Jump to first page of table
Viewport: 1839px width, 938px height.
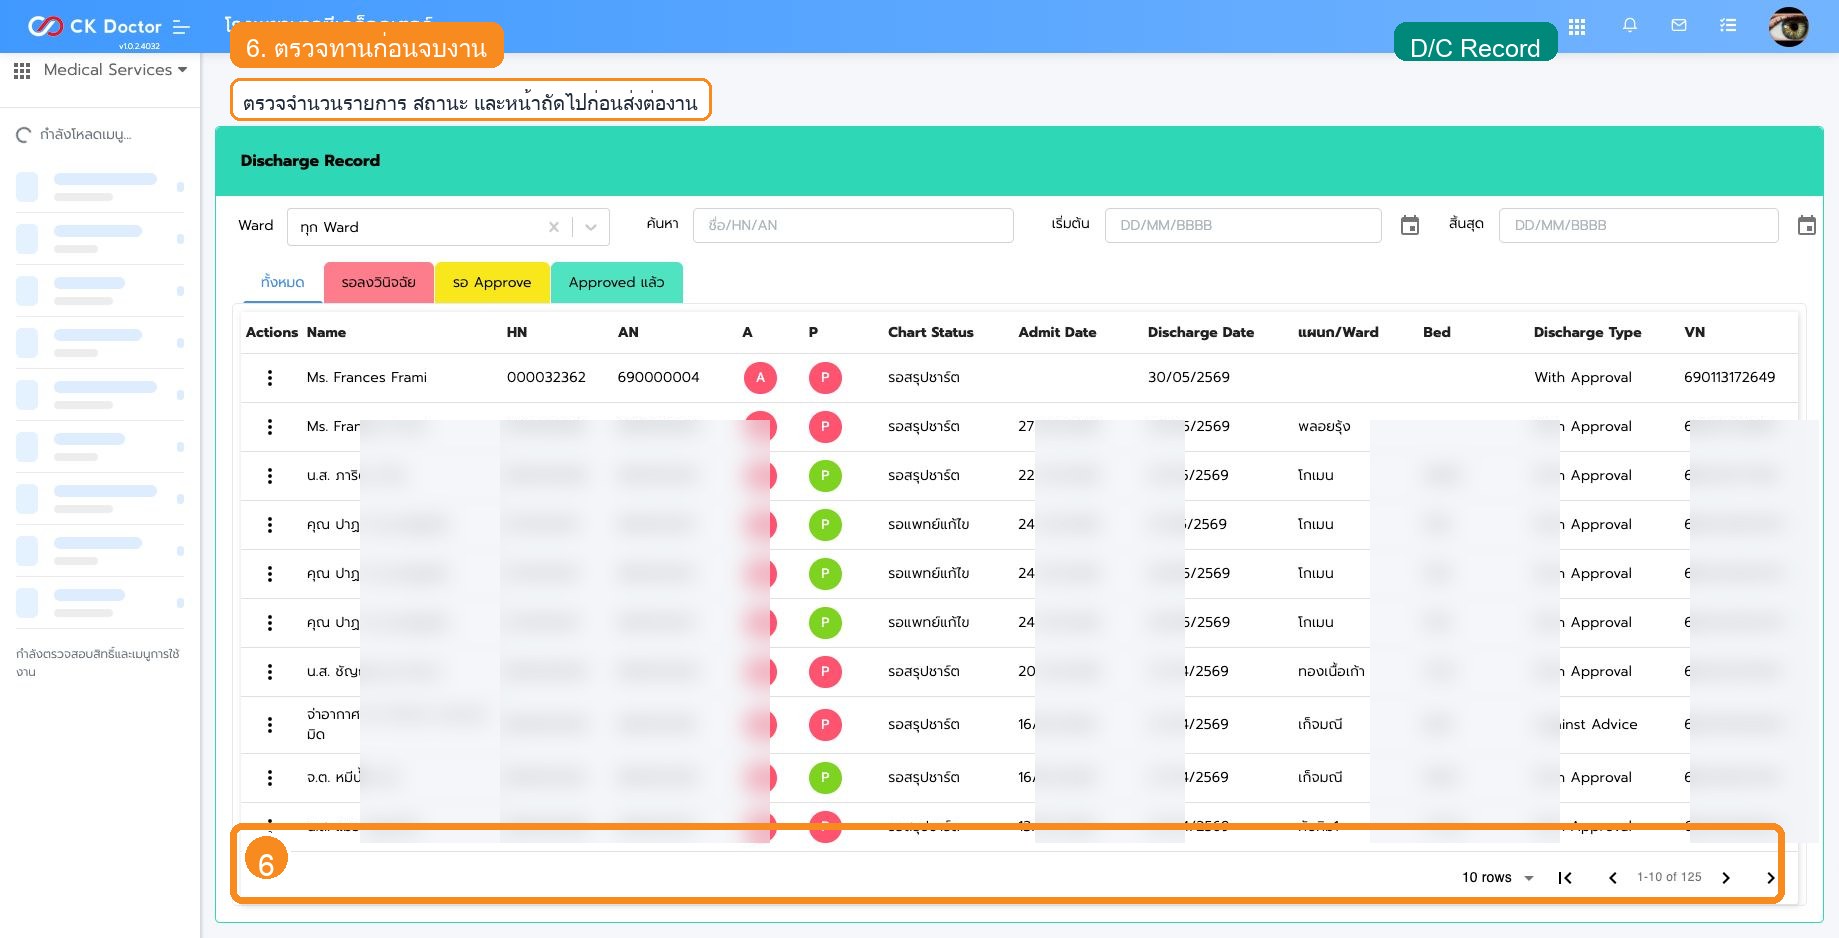[1565, 878]
